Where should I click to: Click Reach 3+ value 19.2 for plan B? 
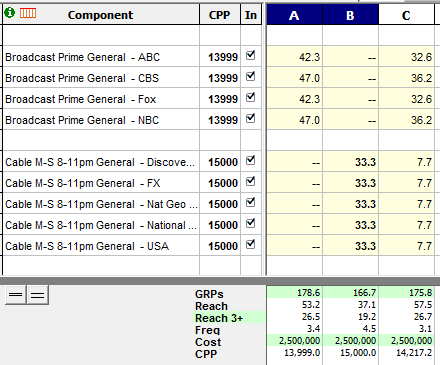[367, 317]
